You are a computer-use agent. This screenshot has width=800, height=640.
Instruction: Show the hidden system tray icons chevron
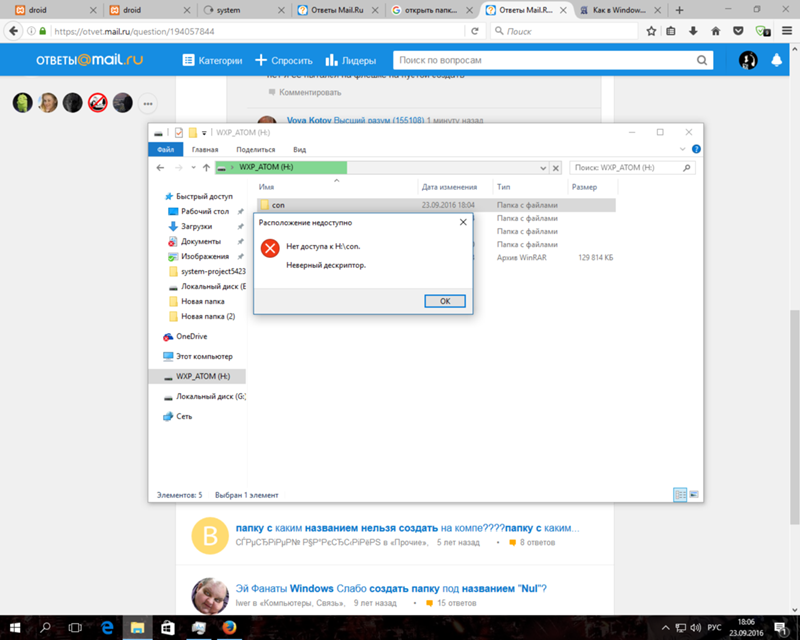click(x=665, y=627)
